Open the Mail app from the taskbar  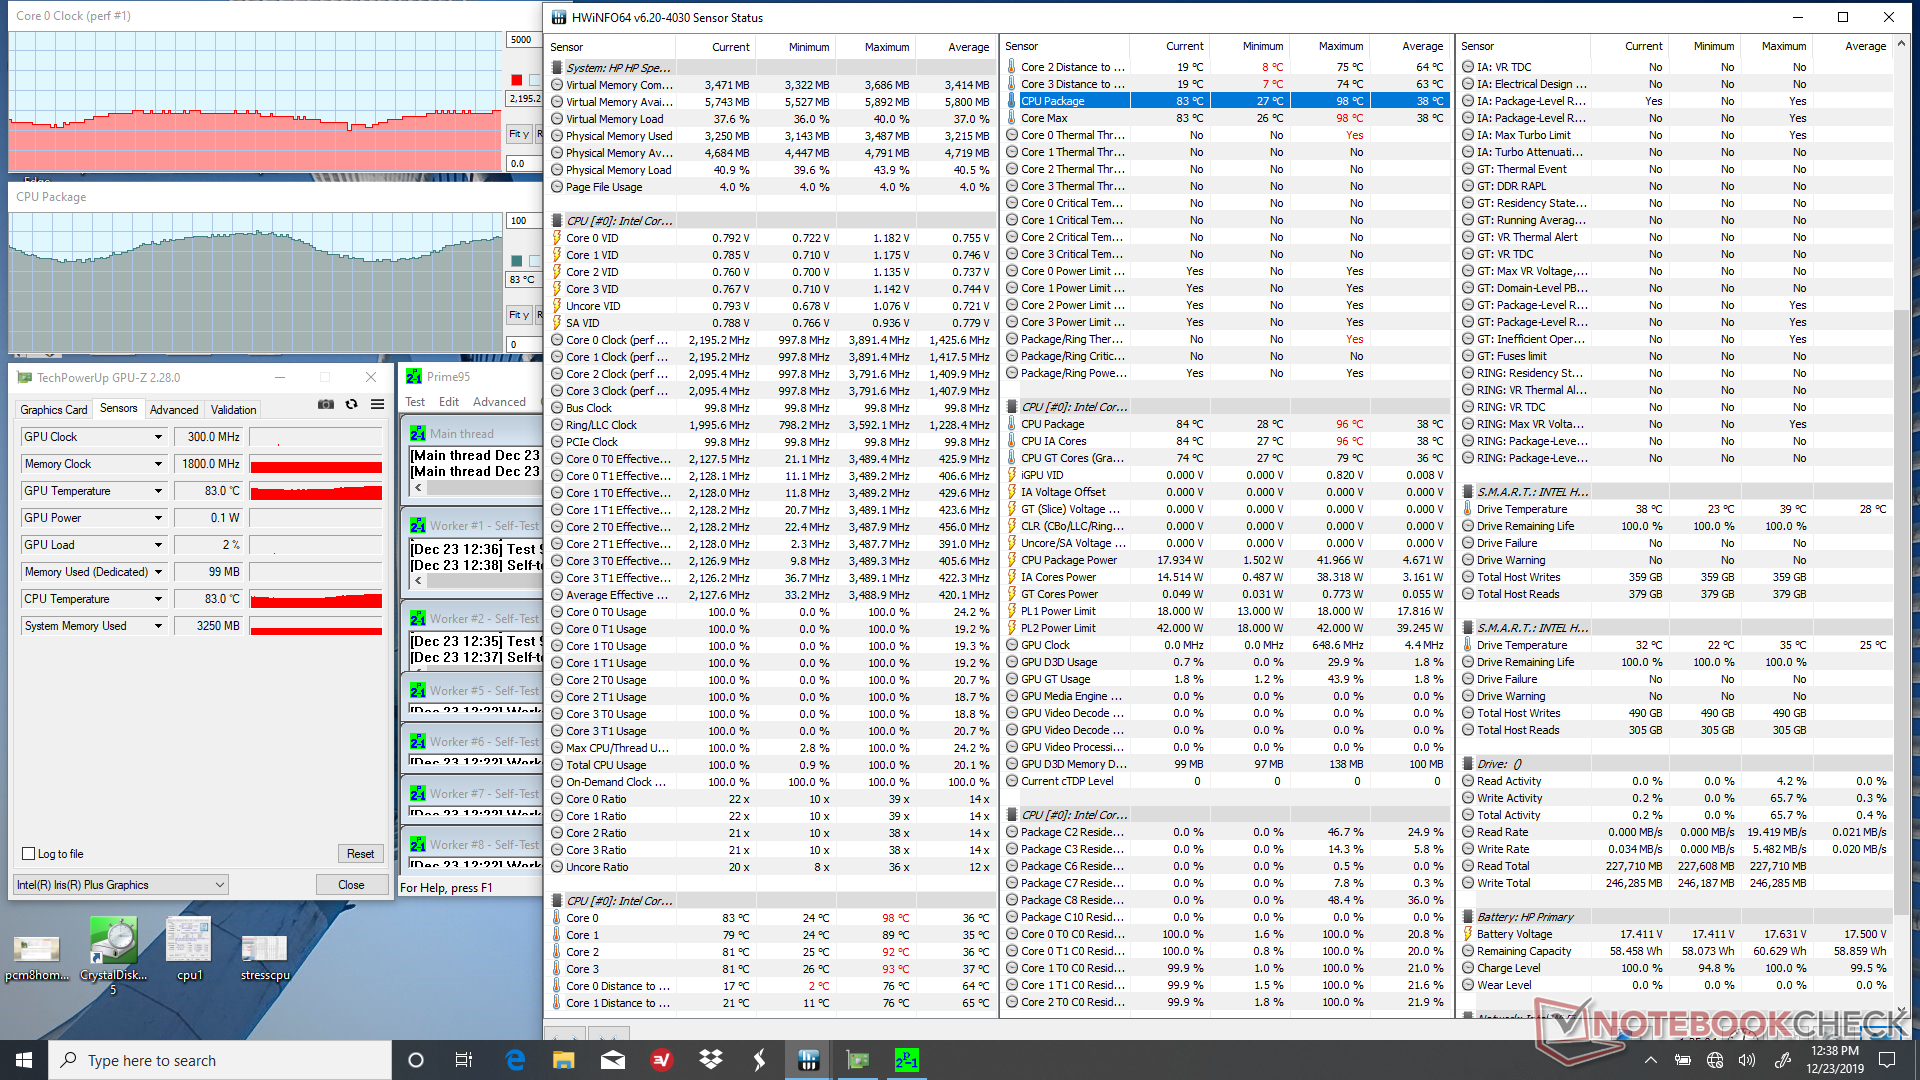613,1060
